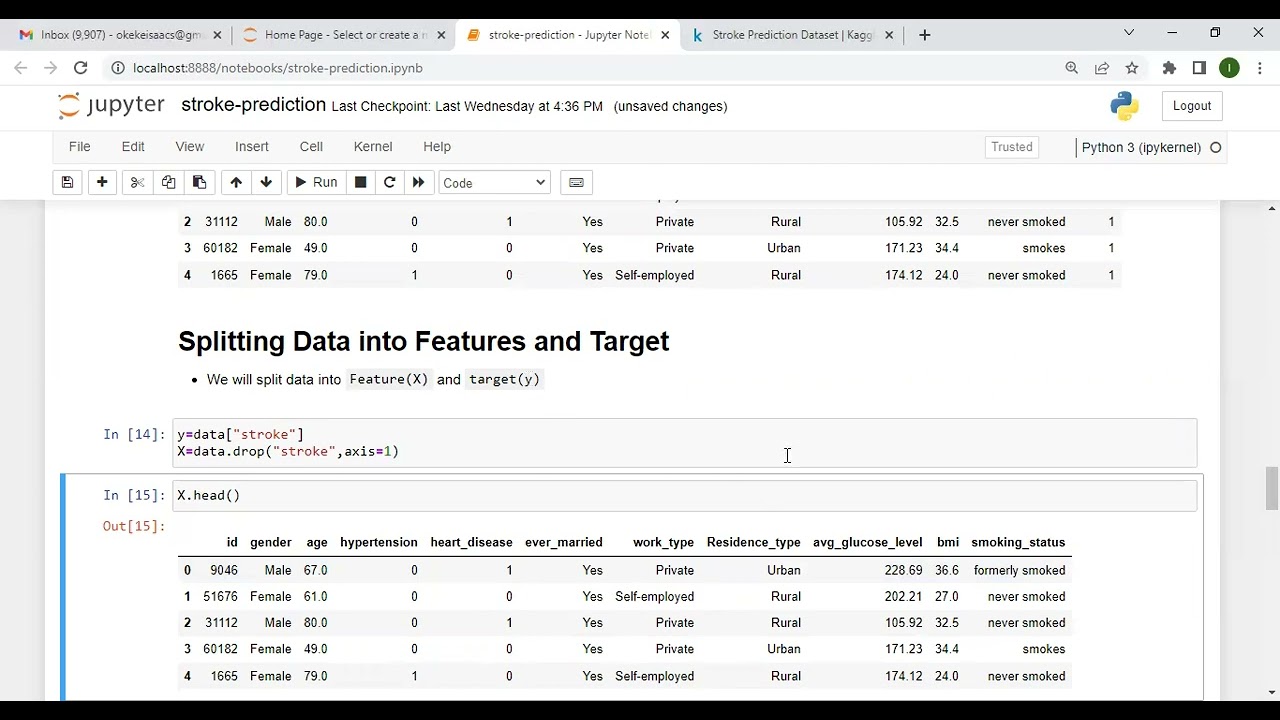
Task: Move selected cell up arrow
Action: pos(236,182)
